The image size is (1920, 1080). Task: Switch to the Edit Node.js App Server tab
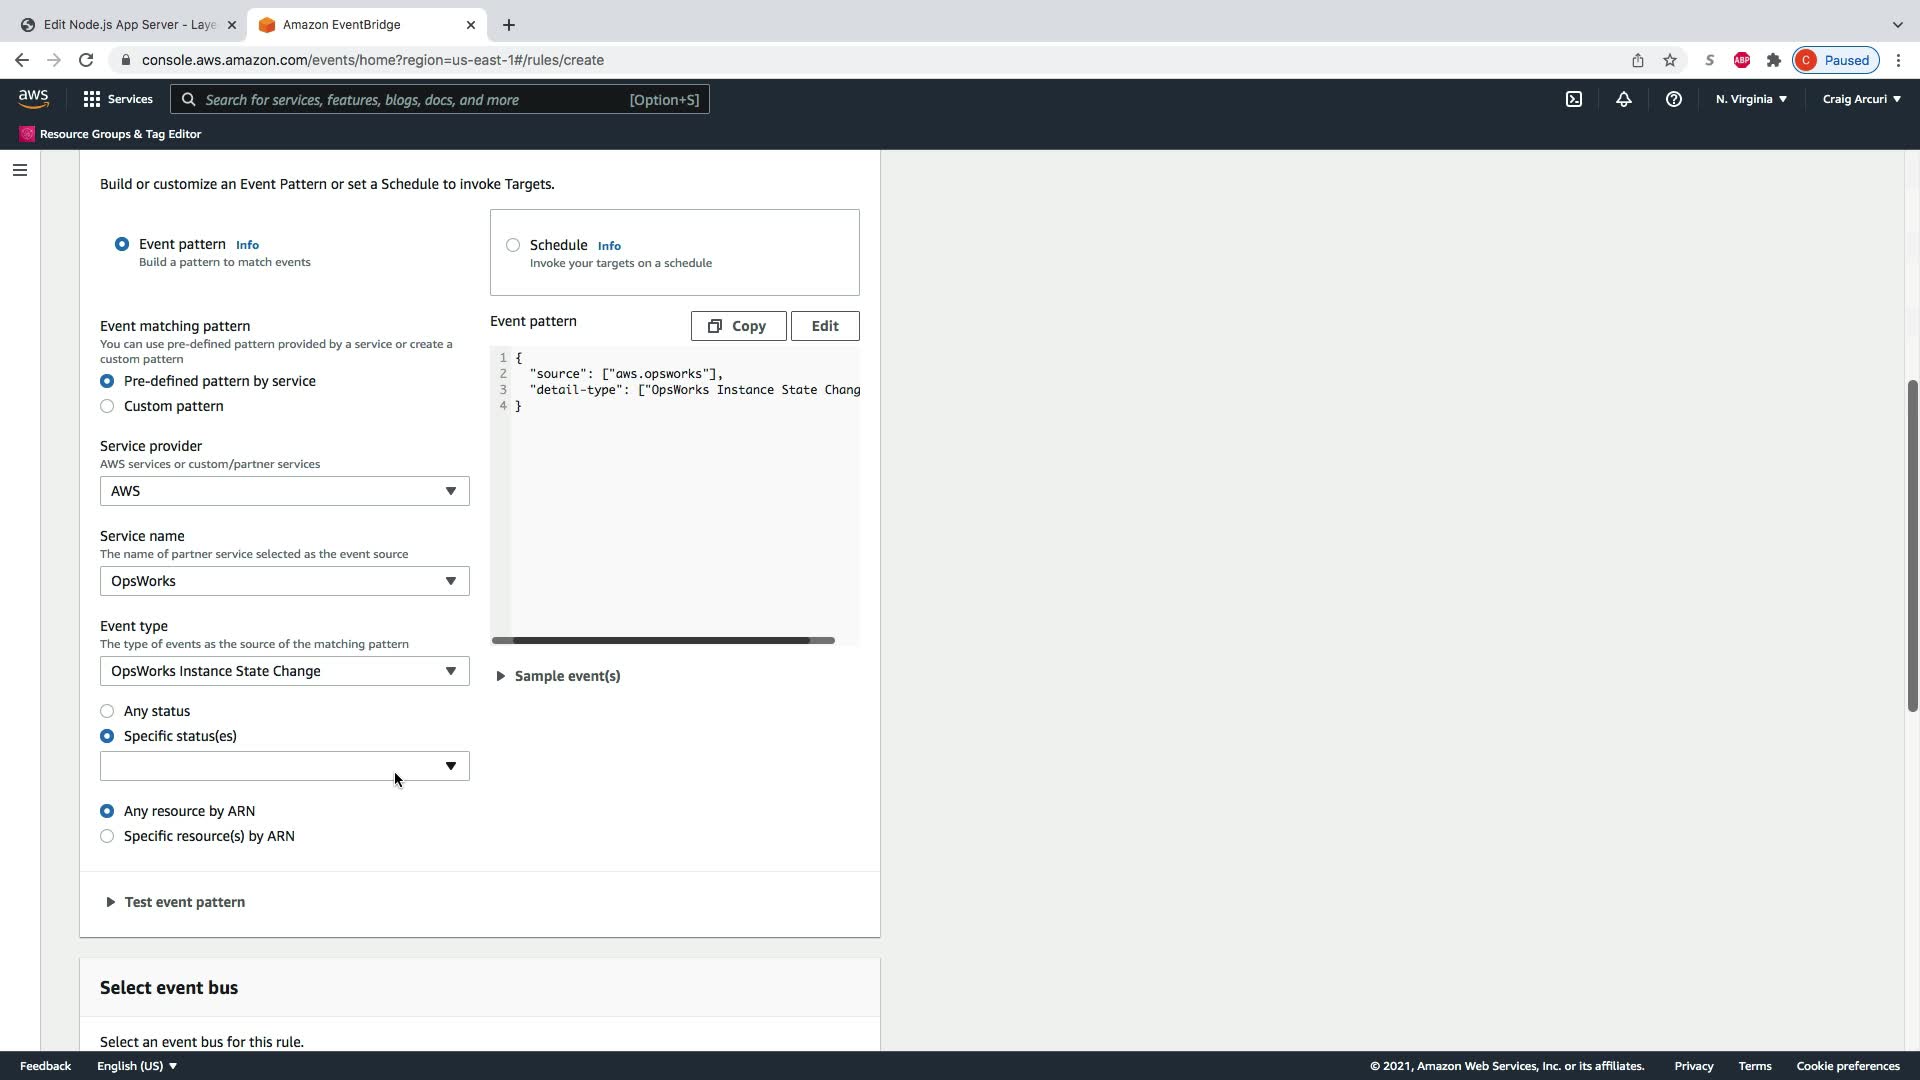(x=129, y=25)
